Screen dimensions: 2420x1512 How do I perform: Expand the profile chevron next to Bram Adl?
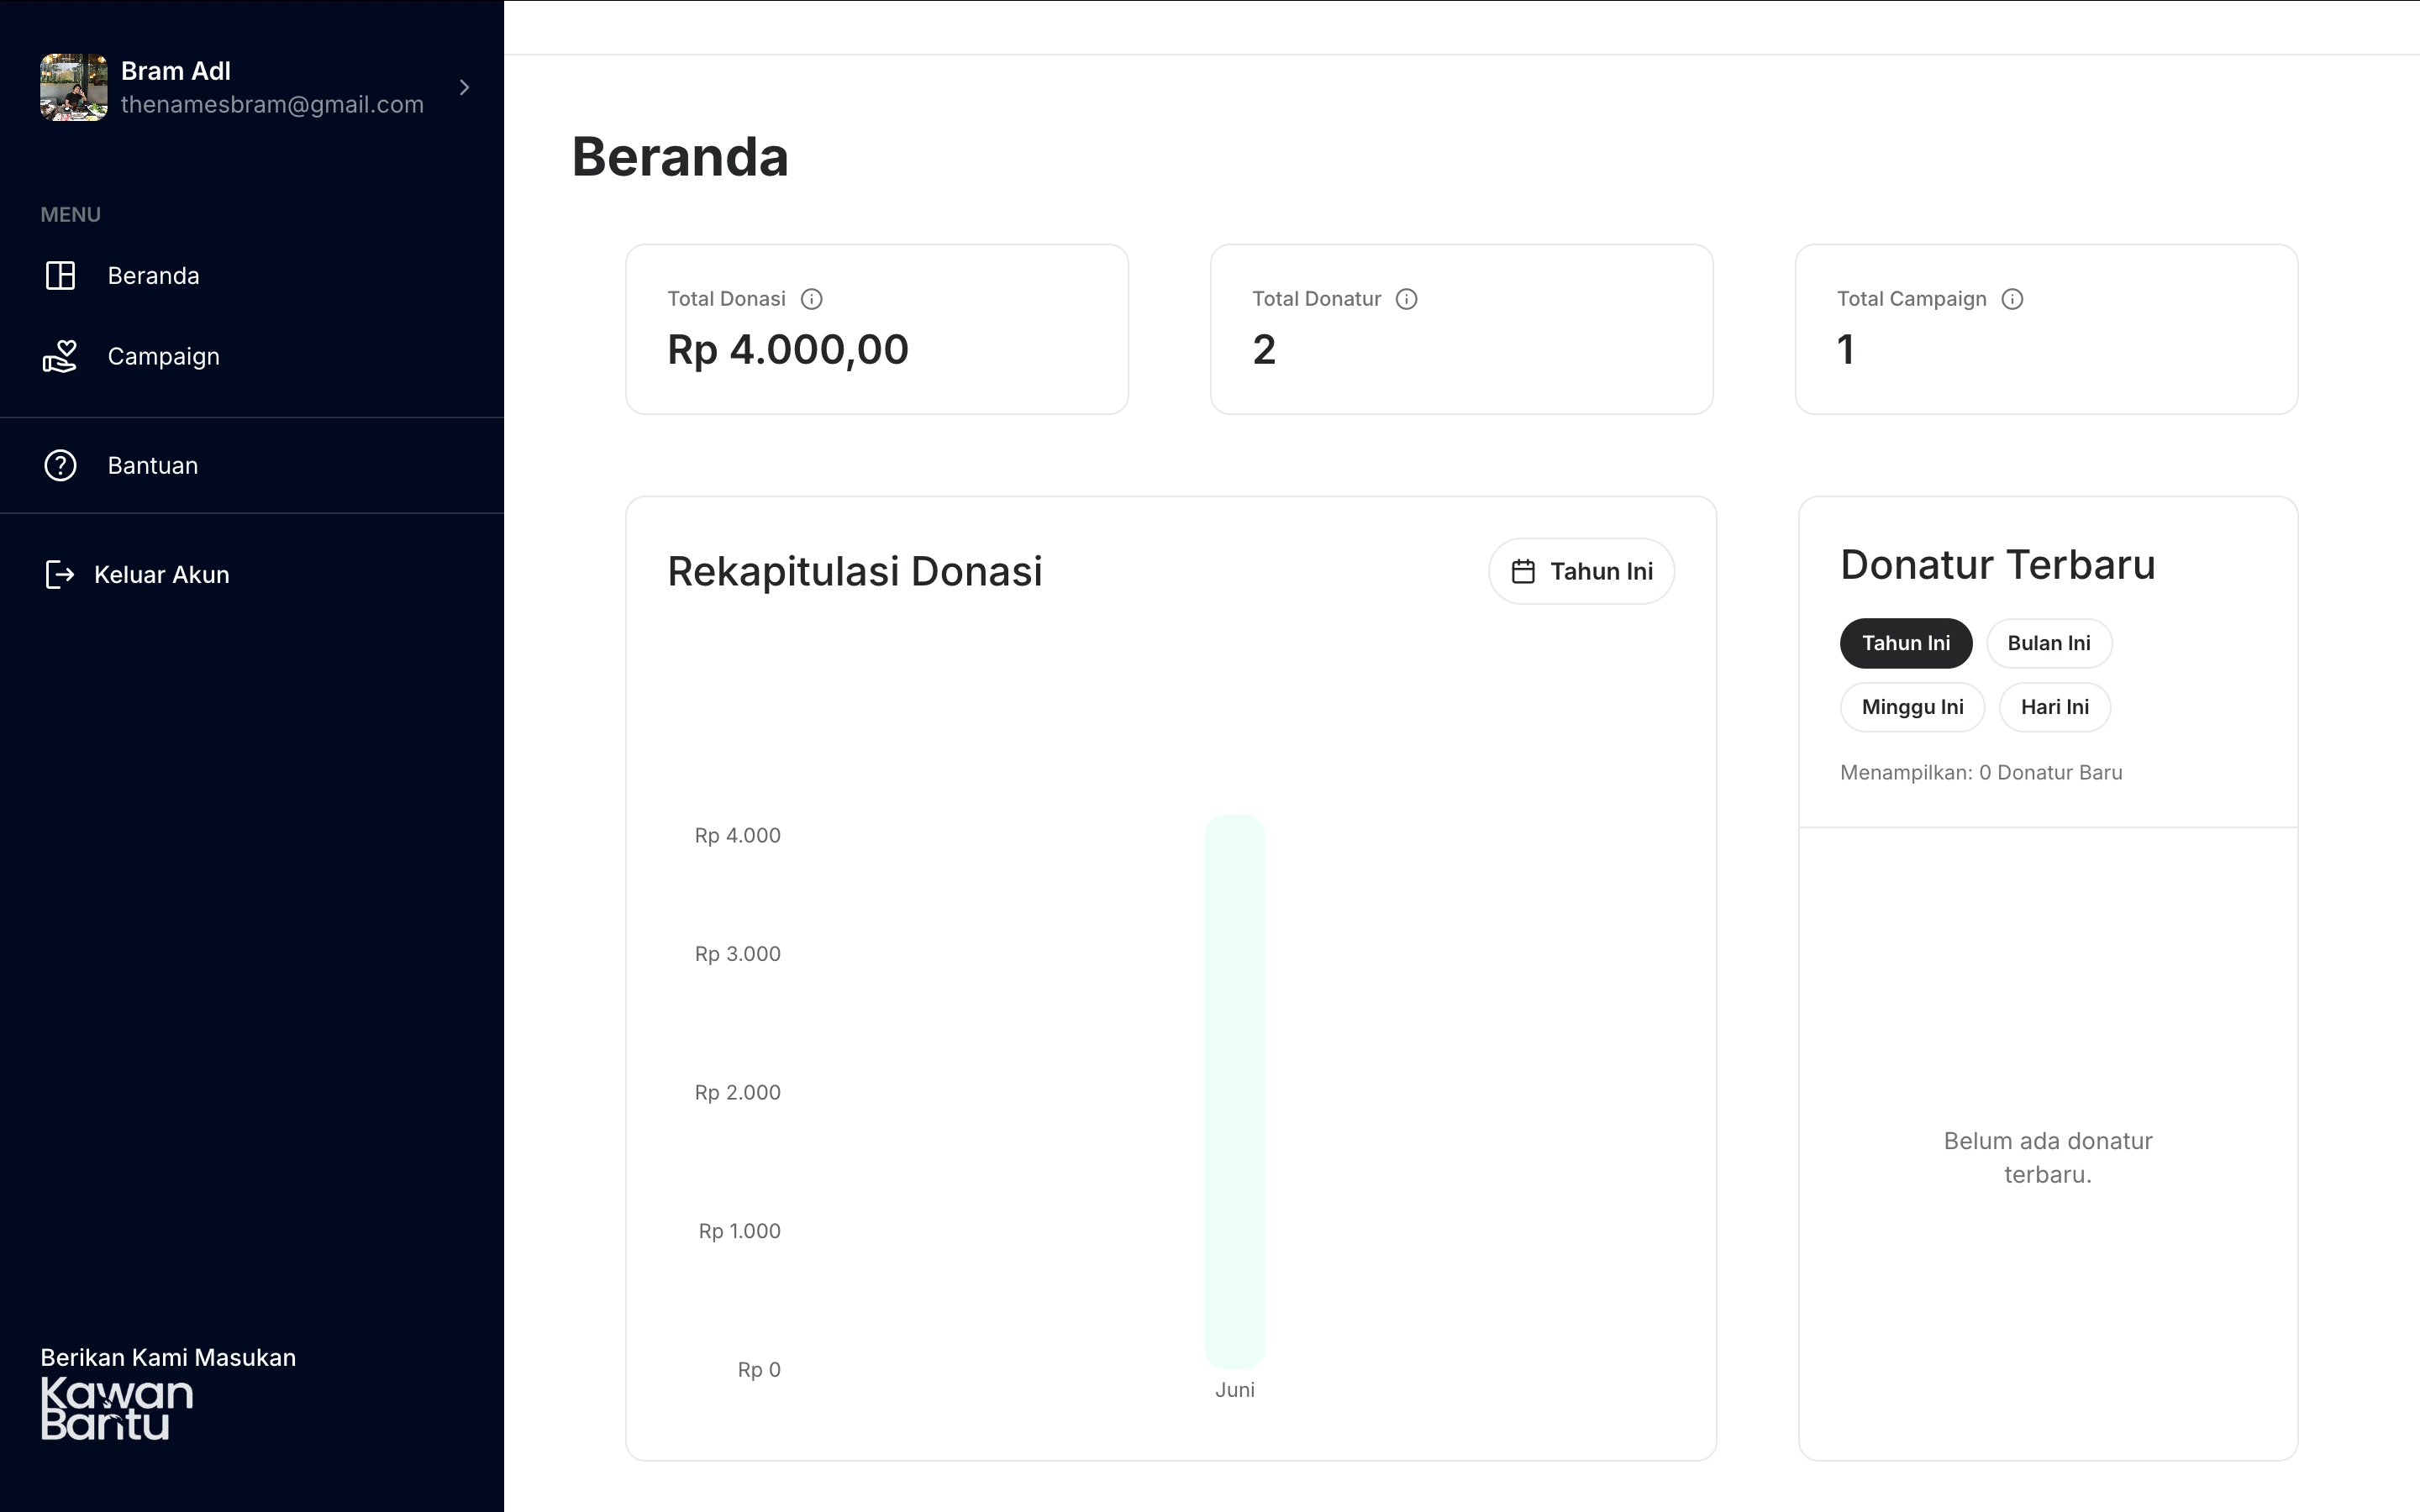click(x=464, y=88)
